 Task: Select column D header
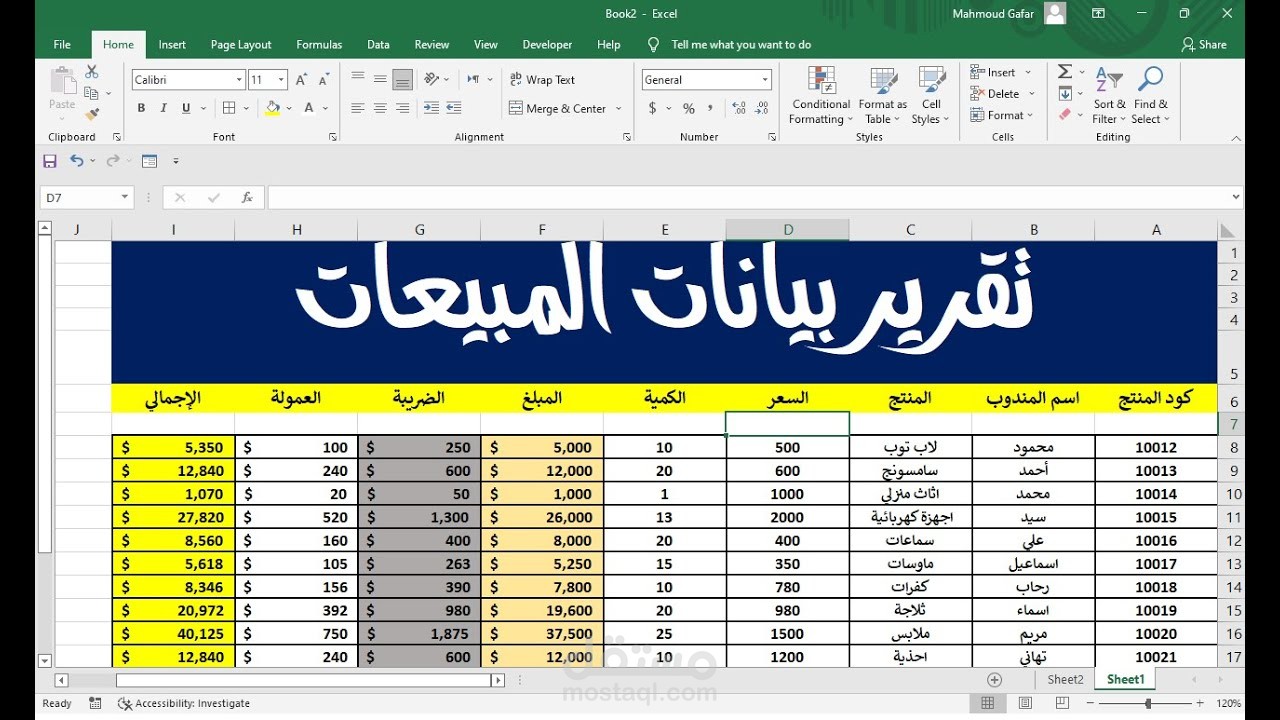pyautogui.click(x=788, y=230)
